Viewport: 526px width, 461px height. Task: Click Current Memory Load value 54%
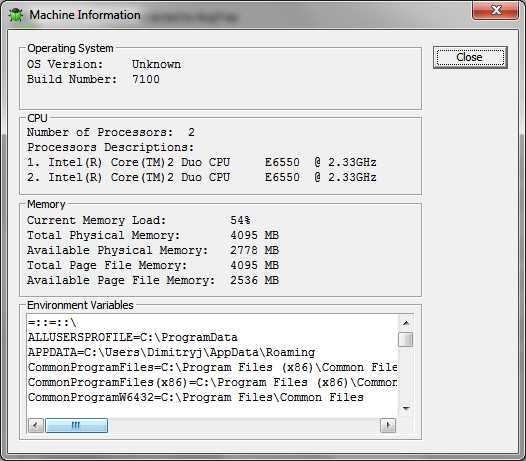coord(240,220)
